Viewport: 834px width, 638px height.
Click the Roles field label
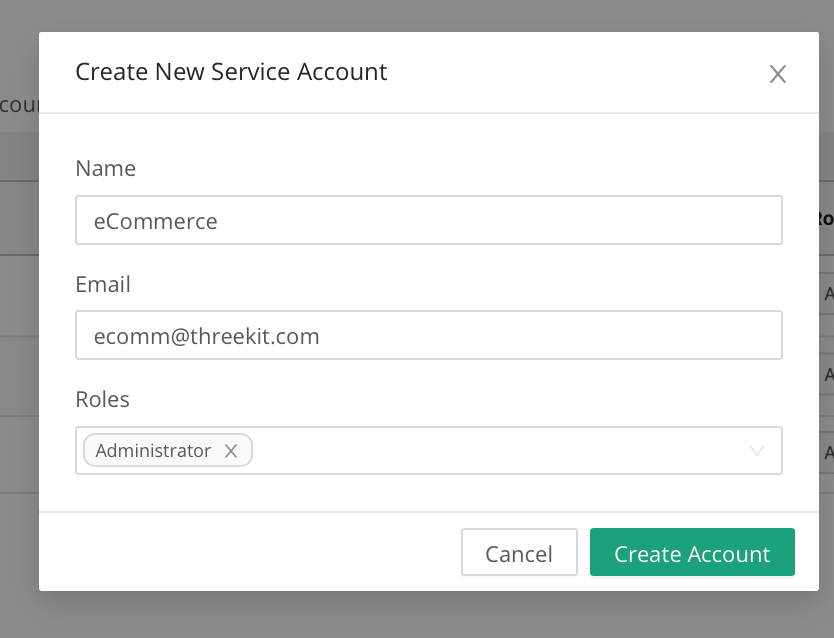tap(103, 399)
